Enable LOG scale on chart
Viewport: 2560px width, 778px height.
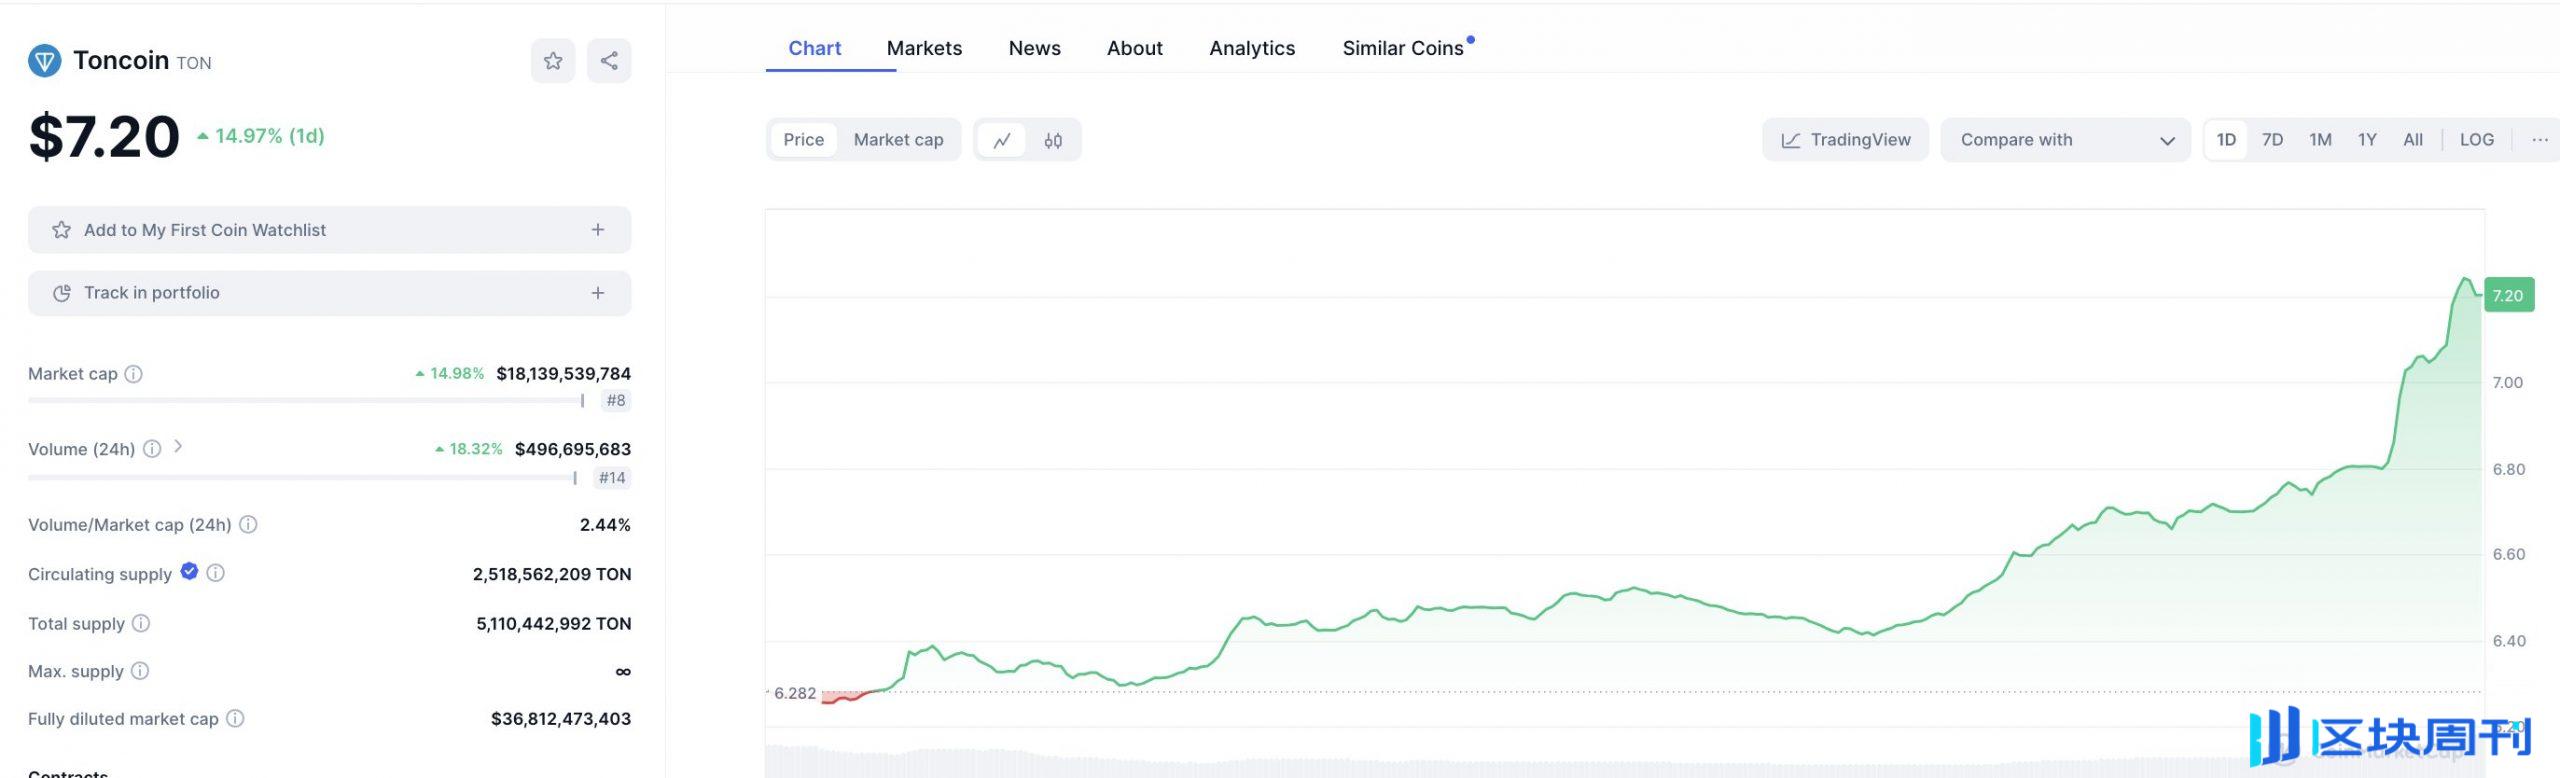coord(2476,140)
